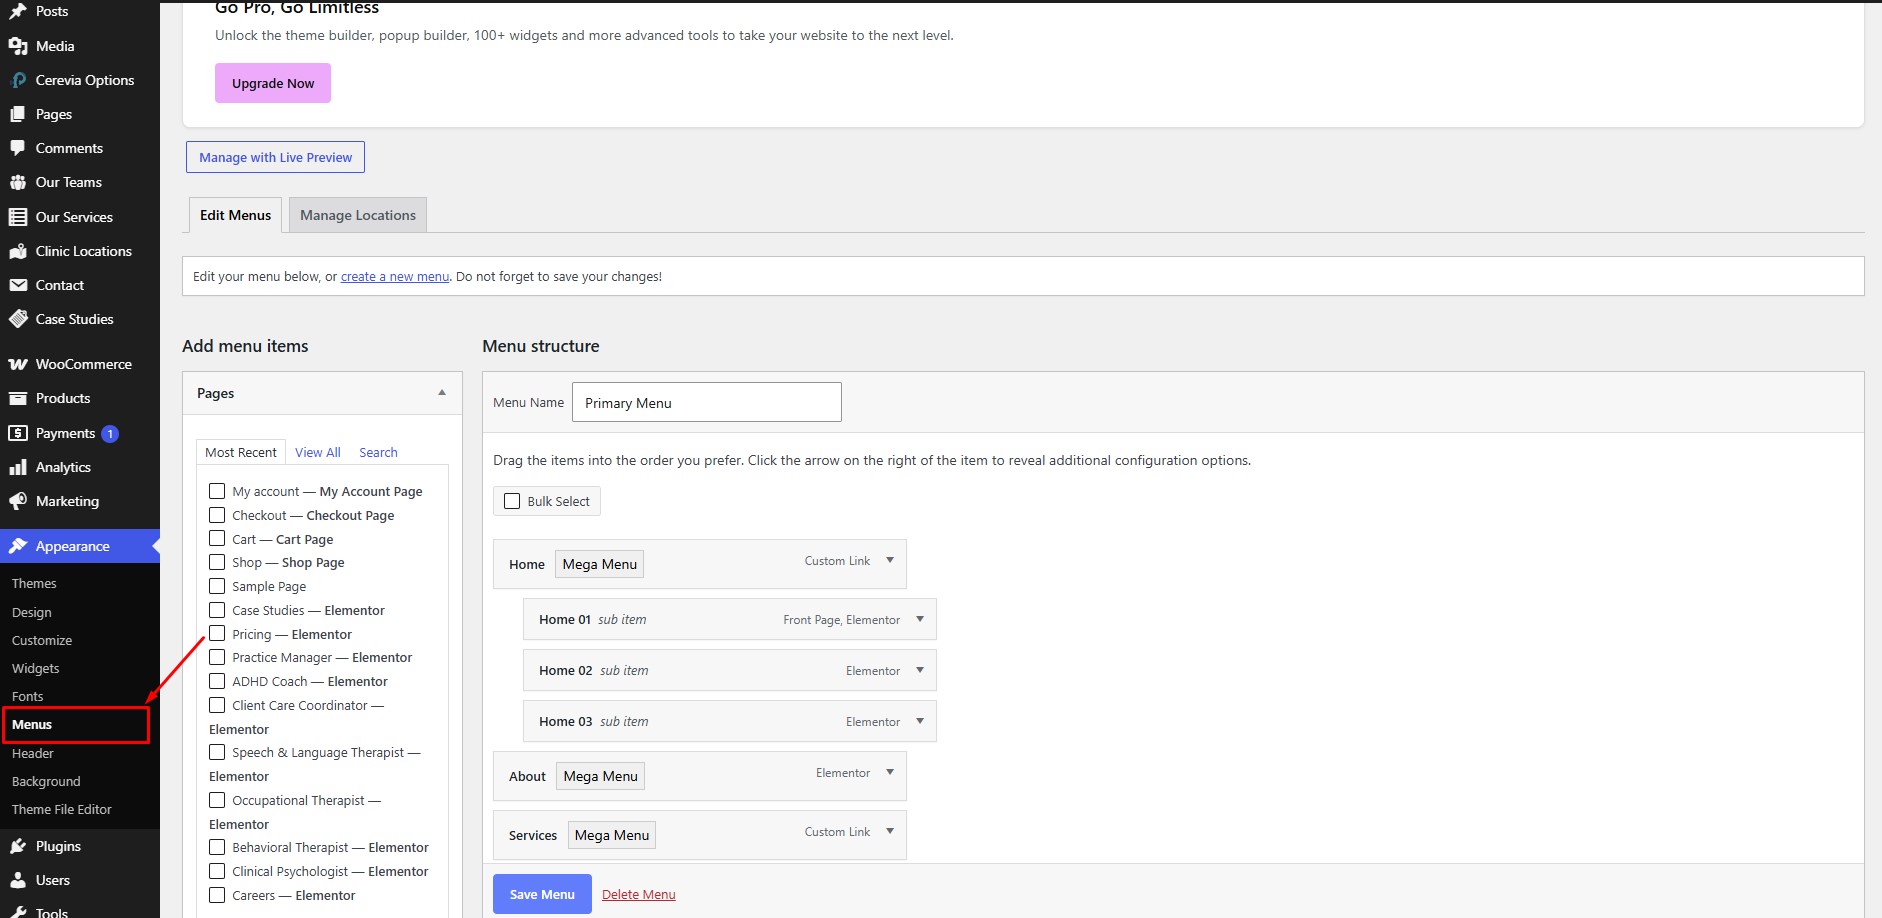
Task: Switch to the View All pages tab
Action: click(x=318, y=453)
